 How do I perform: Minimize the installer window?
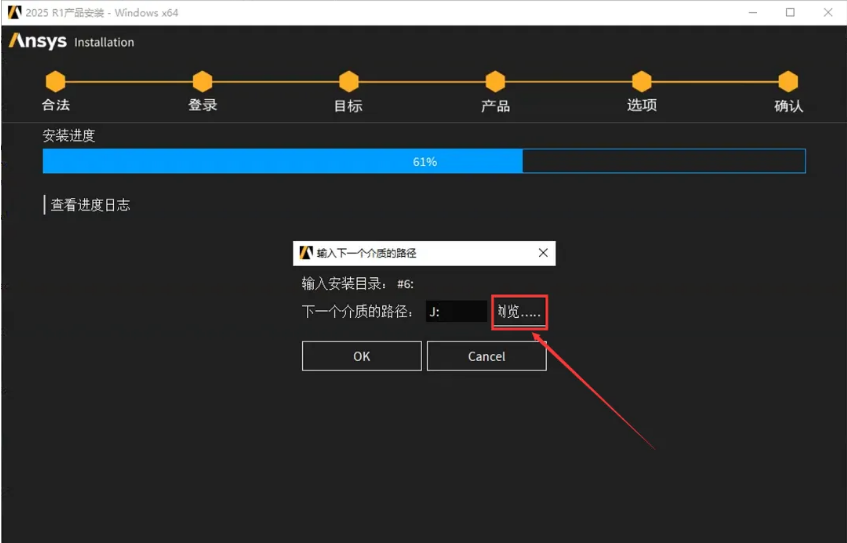click(x=752, y=12)
